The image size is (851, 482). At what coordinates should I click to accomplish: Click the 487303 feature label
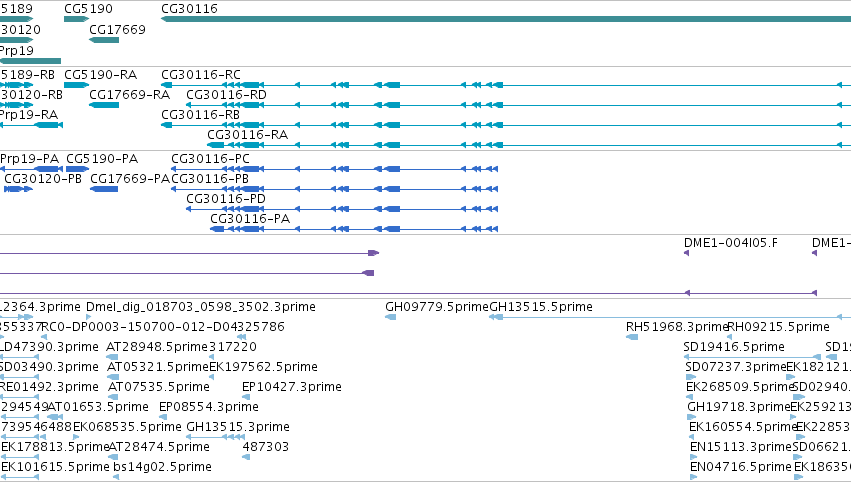[265, 447]
